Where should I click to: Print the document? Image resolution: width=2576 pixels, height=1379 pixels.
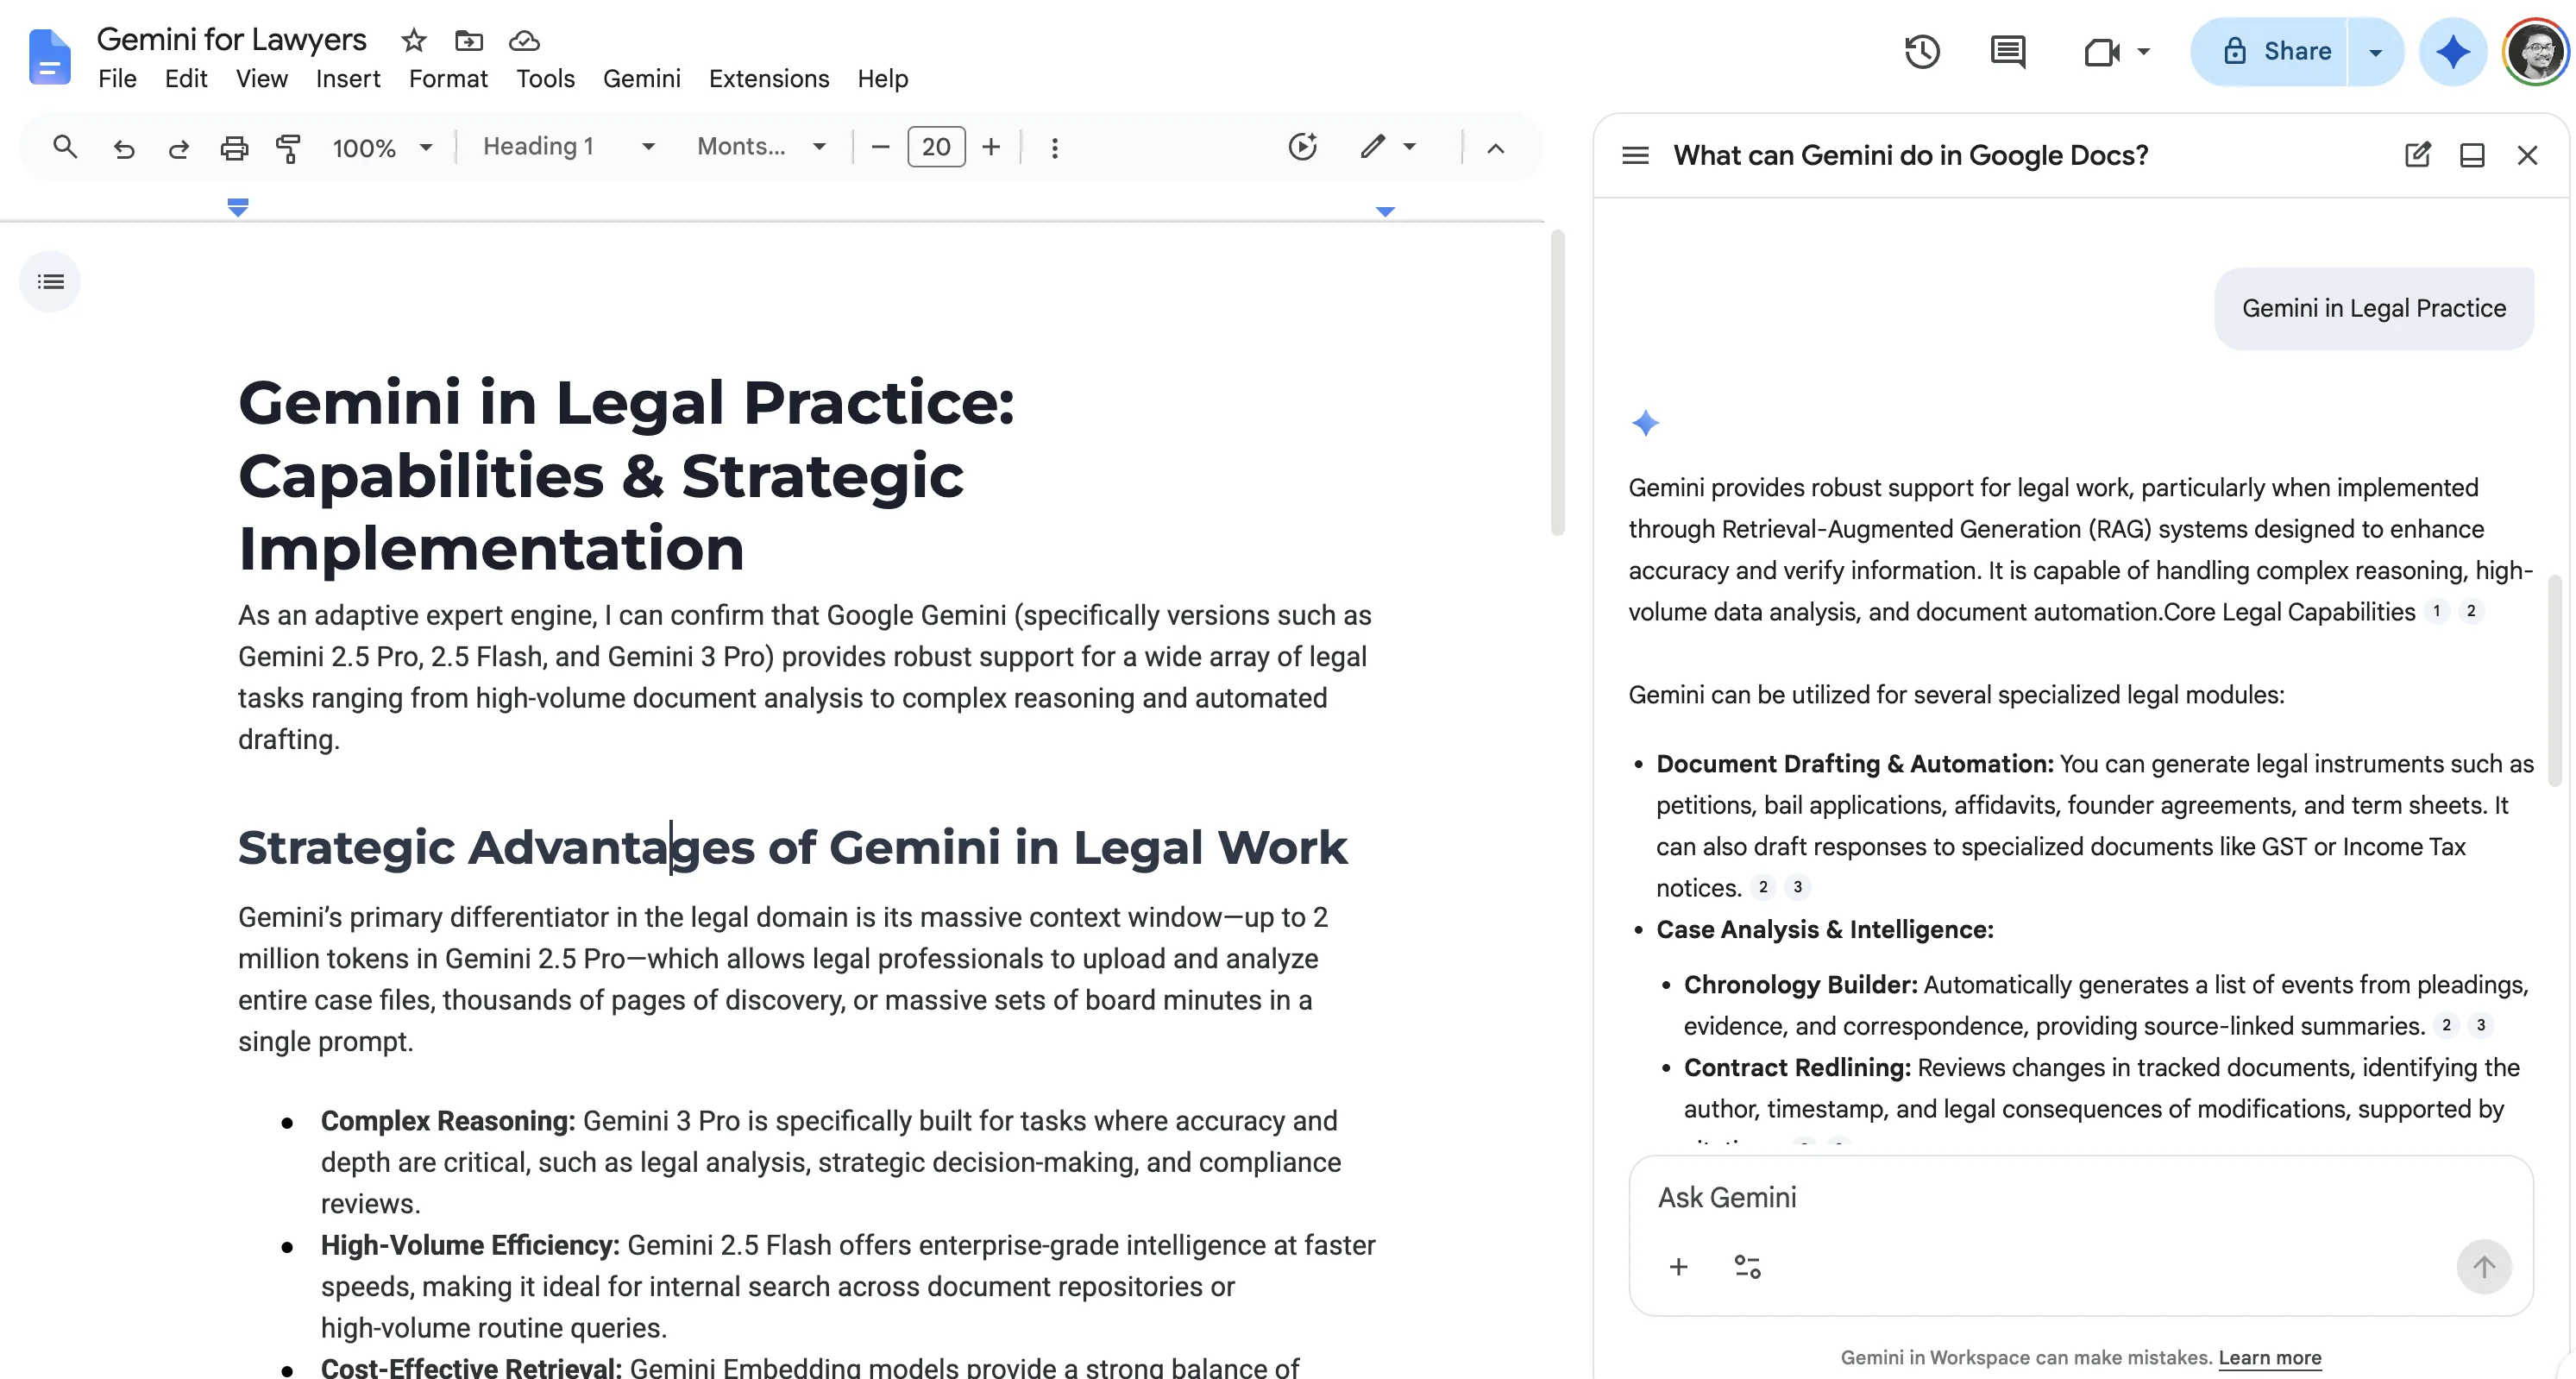[234, 148]
